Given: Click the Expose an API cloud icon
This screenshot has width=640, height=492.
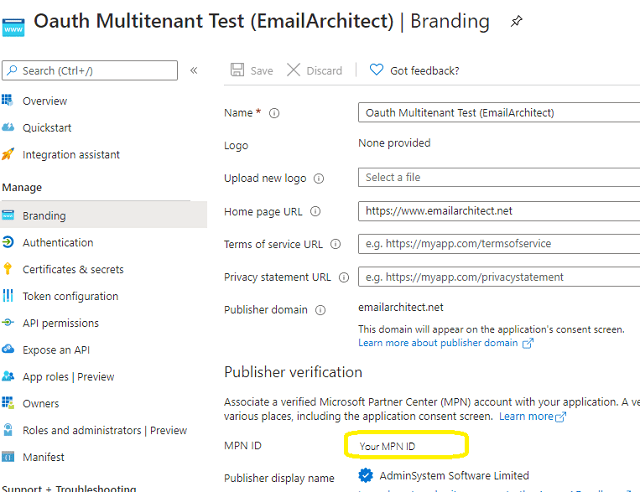Looking at the screenshot, I should pyautogui.click(x=8, y=349).
